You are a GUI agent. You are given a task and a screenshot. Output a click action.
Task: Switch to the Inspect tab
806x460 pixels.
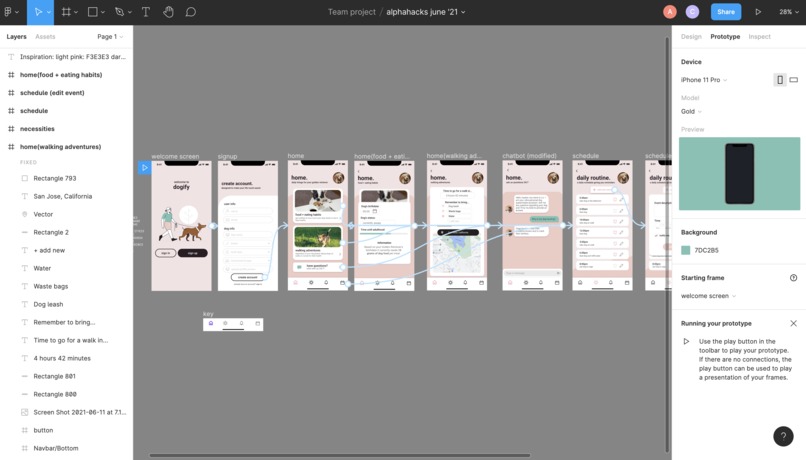click(759, 36)
